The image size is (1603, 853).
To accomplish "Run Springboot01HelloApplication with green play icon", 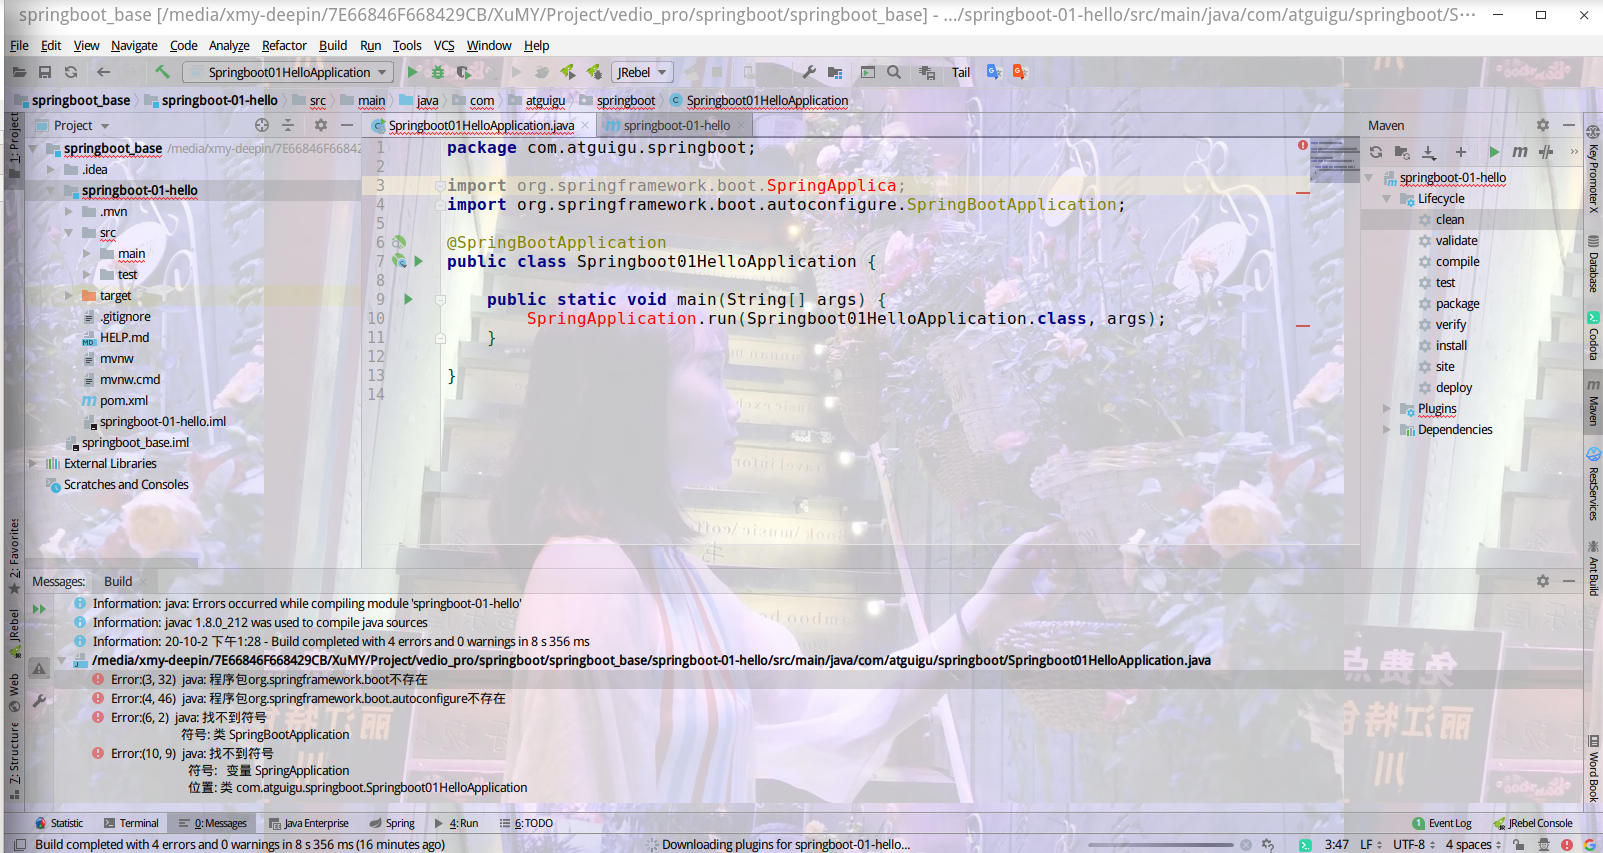I will click(x=412, y=72).
